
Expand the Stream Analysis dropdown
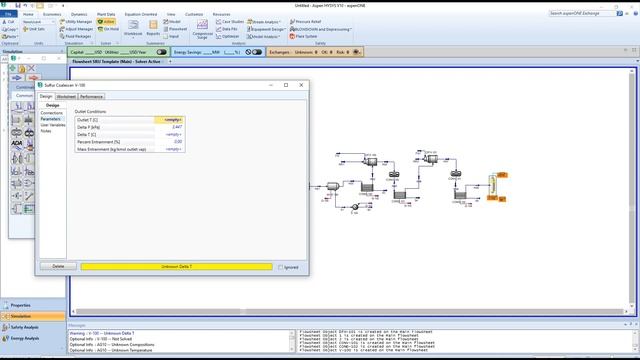[280, 22]
